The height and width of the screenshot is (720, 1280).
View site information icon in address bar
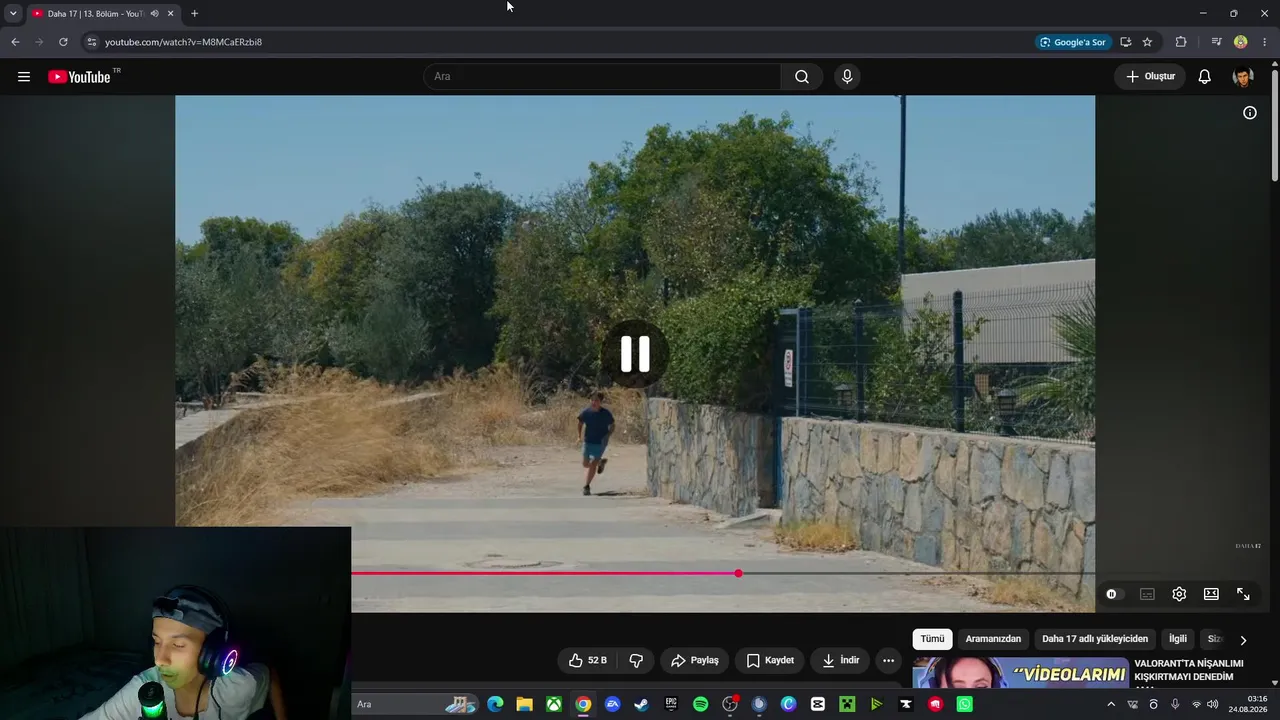91,42
